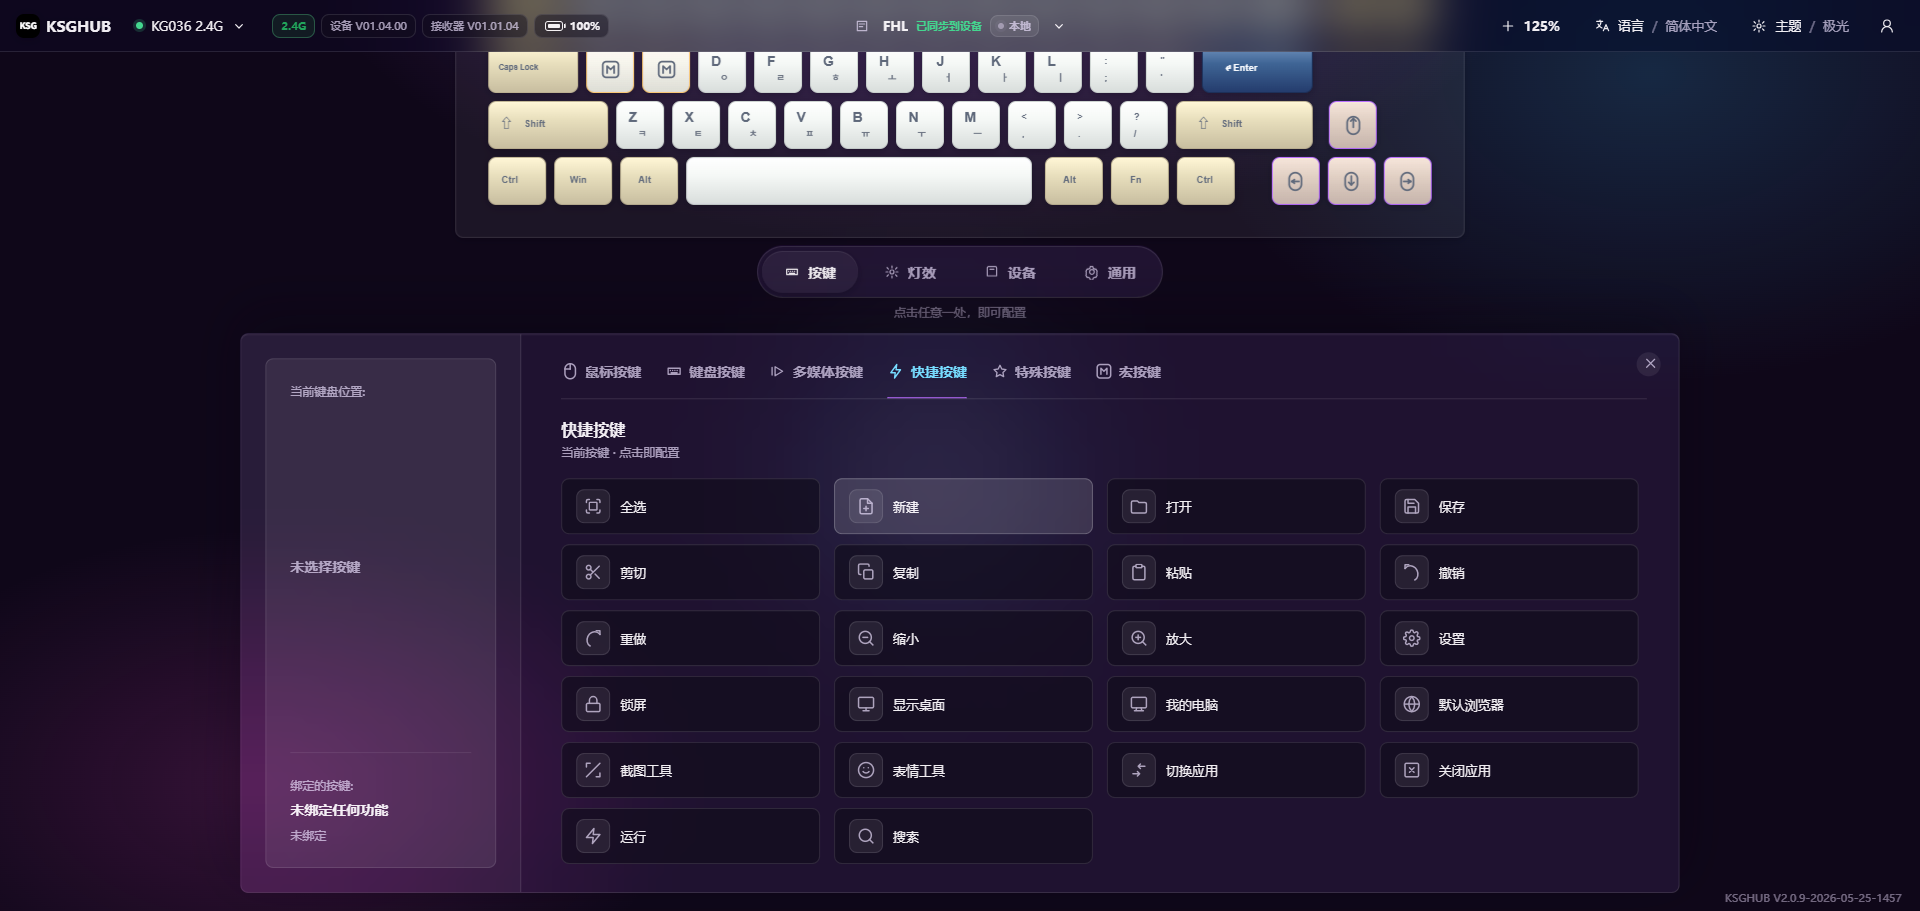The height and width of the screenshot is (911, 1920).
Task: Select the right arrow key
Action: (x=1407, y=181)
